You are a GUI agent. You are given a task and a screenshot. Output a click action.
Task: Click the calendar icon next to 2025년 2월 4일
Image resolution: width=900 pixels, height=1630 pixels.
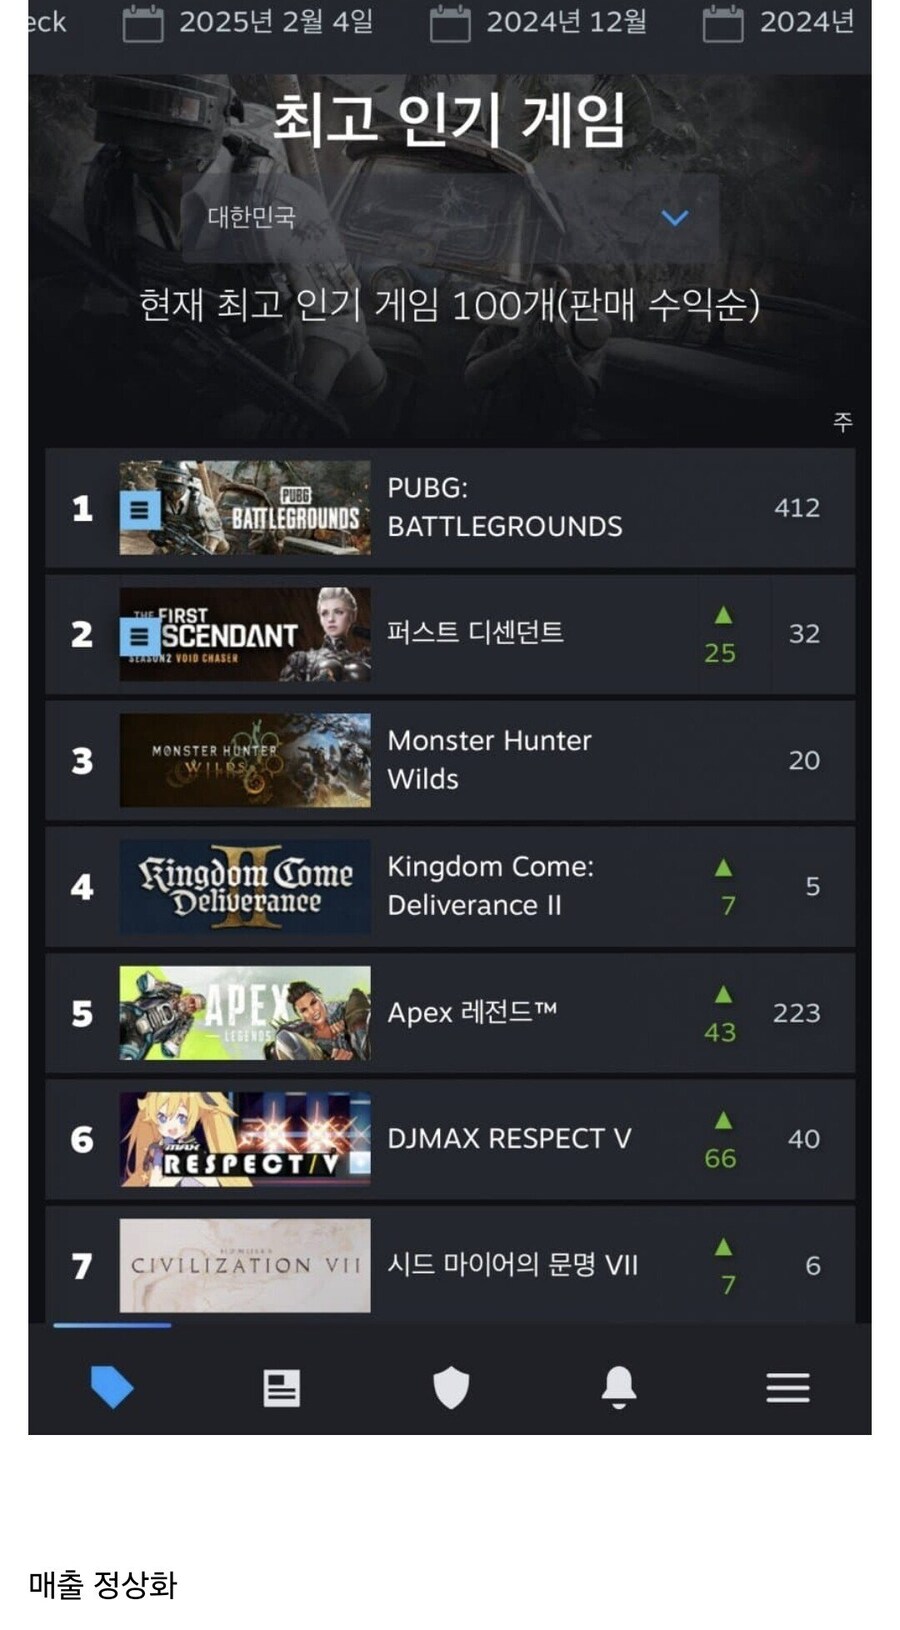(143, 23)
